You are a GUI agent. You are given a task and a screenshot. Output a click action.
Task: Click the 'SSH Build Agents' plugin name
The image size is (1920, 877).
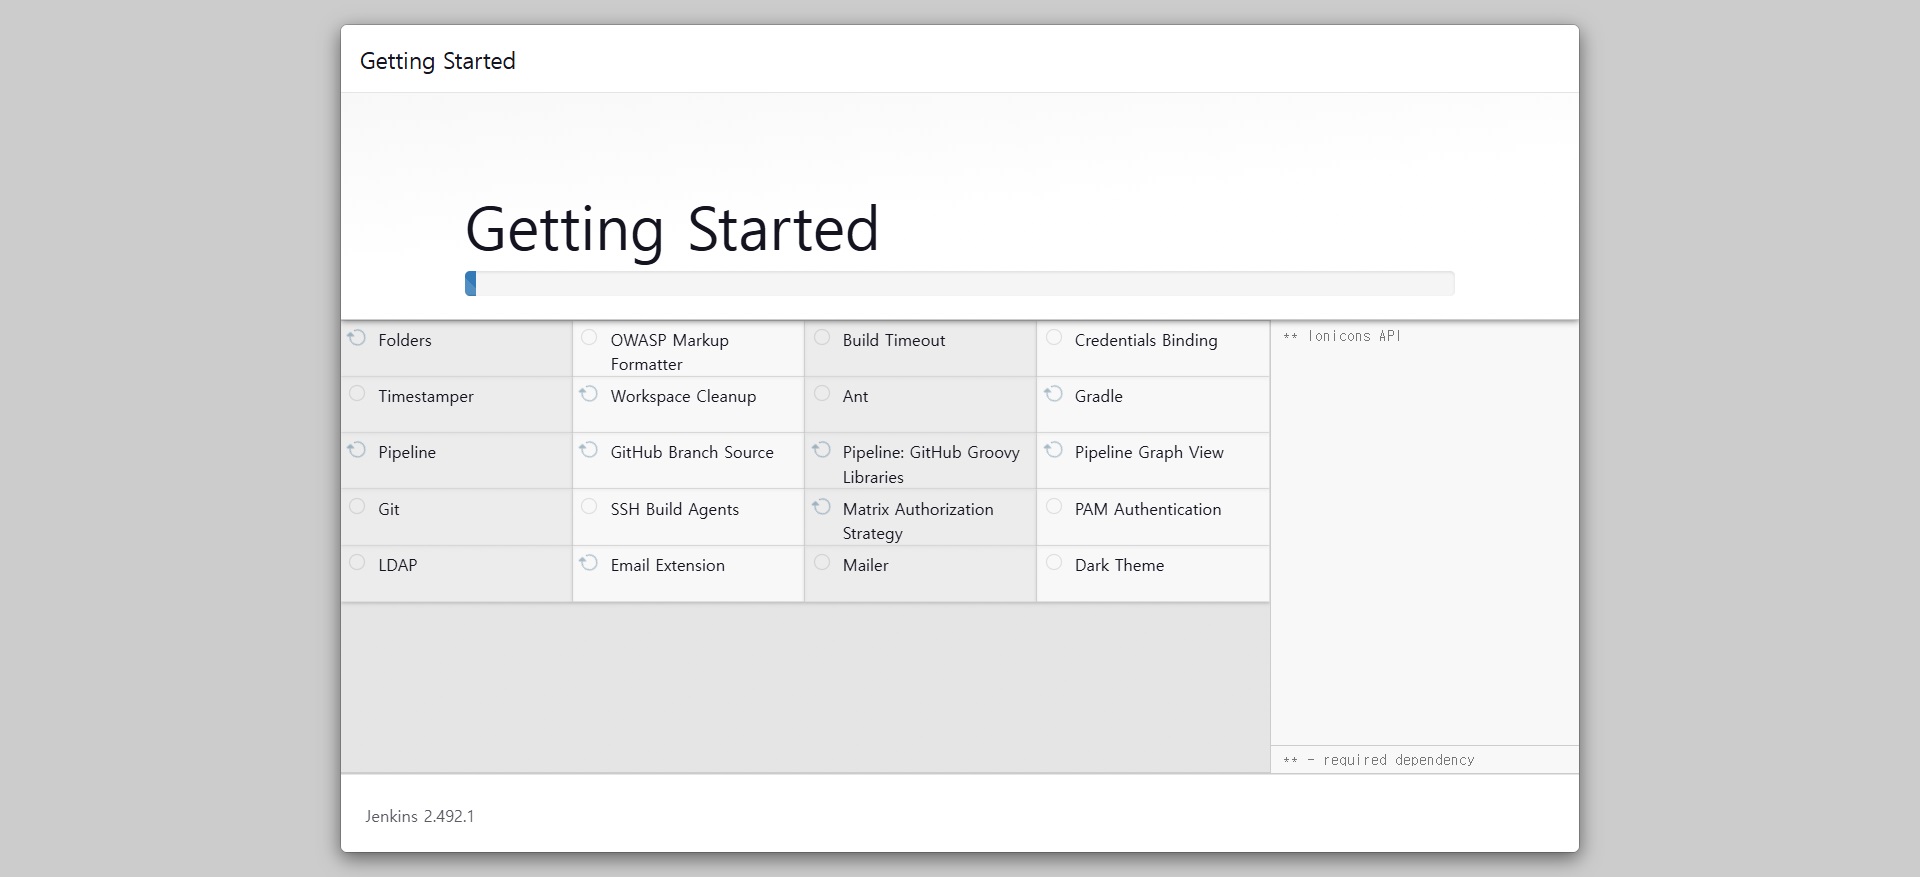click(675, 509)
